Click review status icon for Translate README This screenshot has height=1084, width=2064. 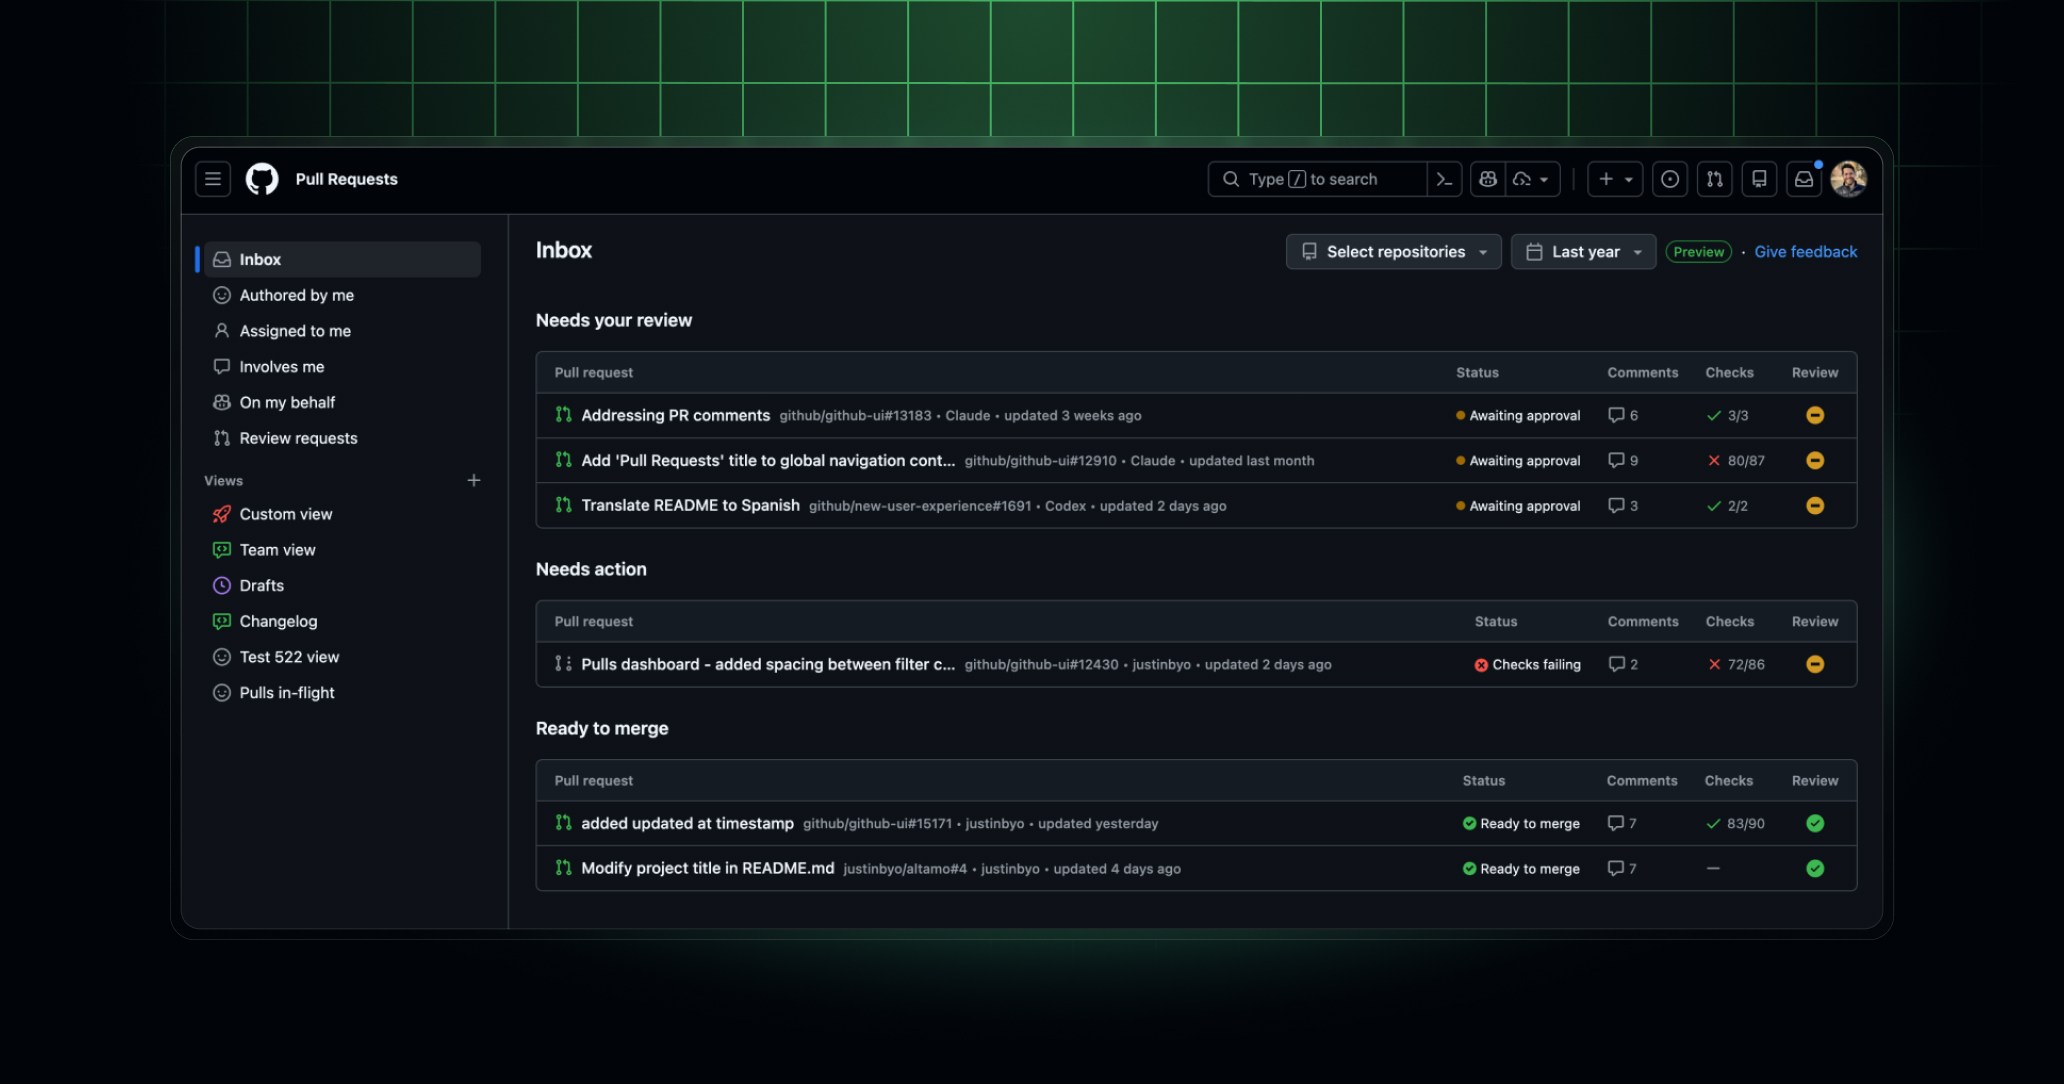click(1815, 505)
